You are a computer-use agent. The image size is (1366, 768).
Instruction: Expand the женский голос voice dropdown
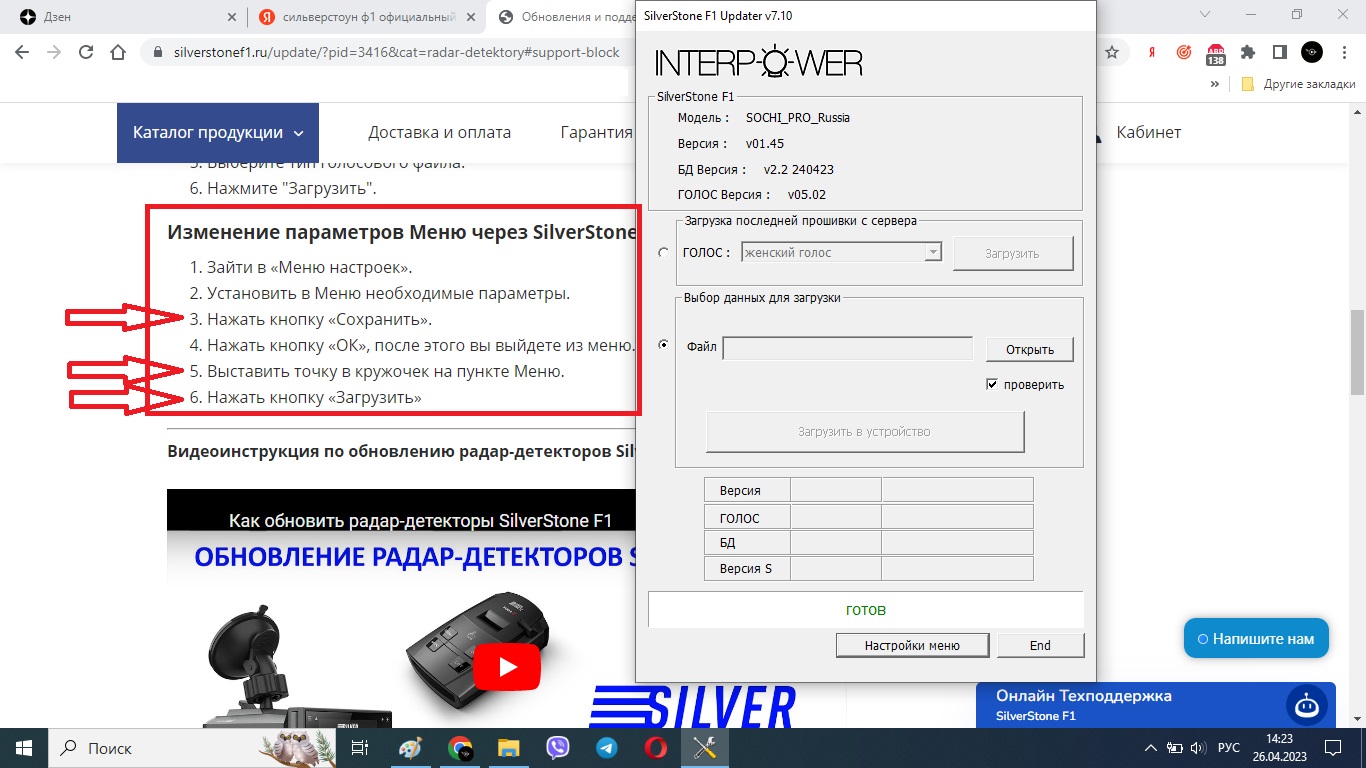point(933,253)
